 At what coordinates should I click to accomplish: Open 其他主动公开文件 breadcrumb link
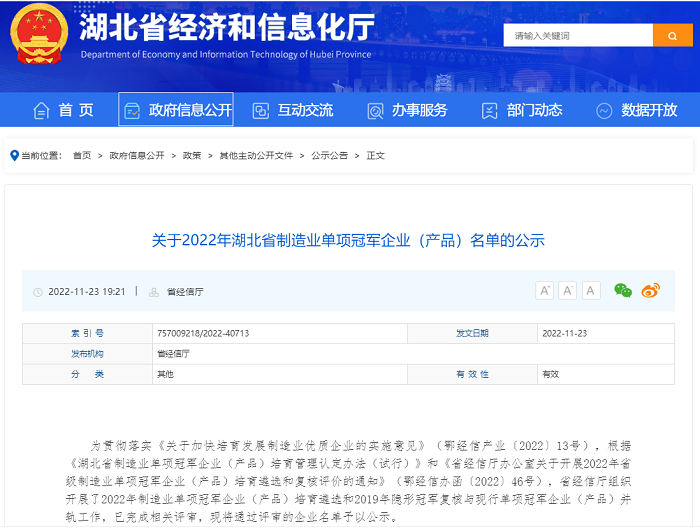(256, 156)
